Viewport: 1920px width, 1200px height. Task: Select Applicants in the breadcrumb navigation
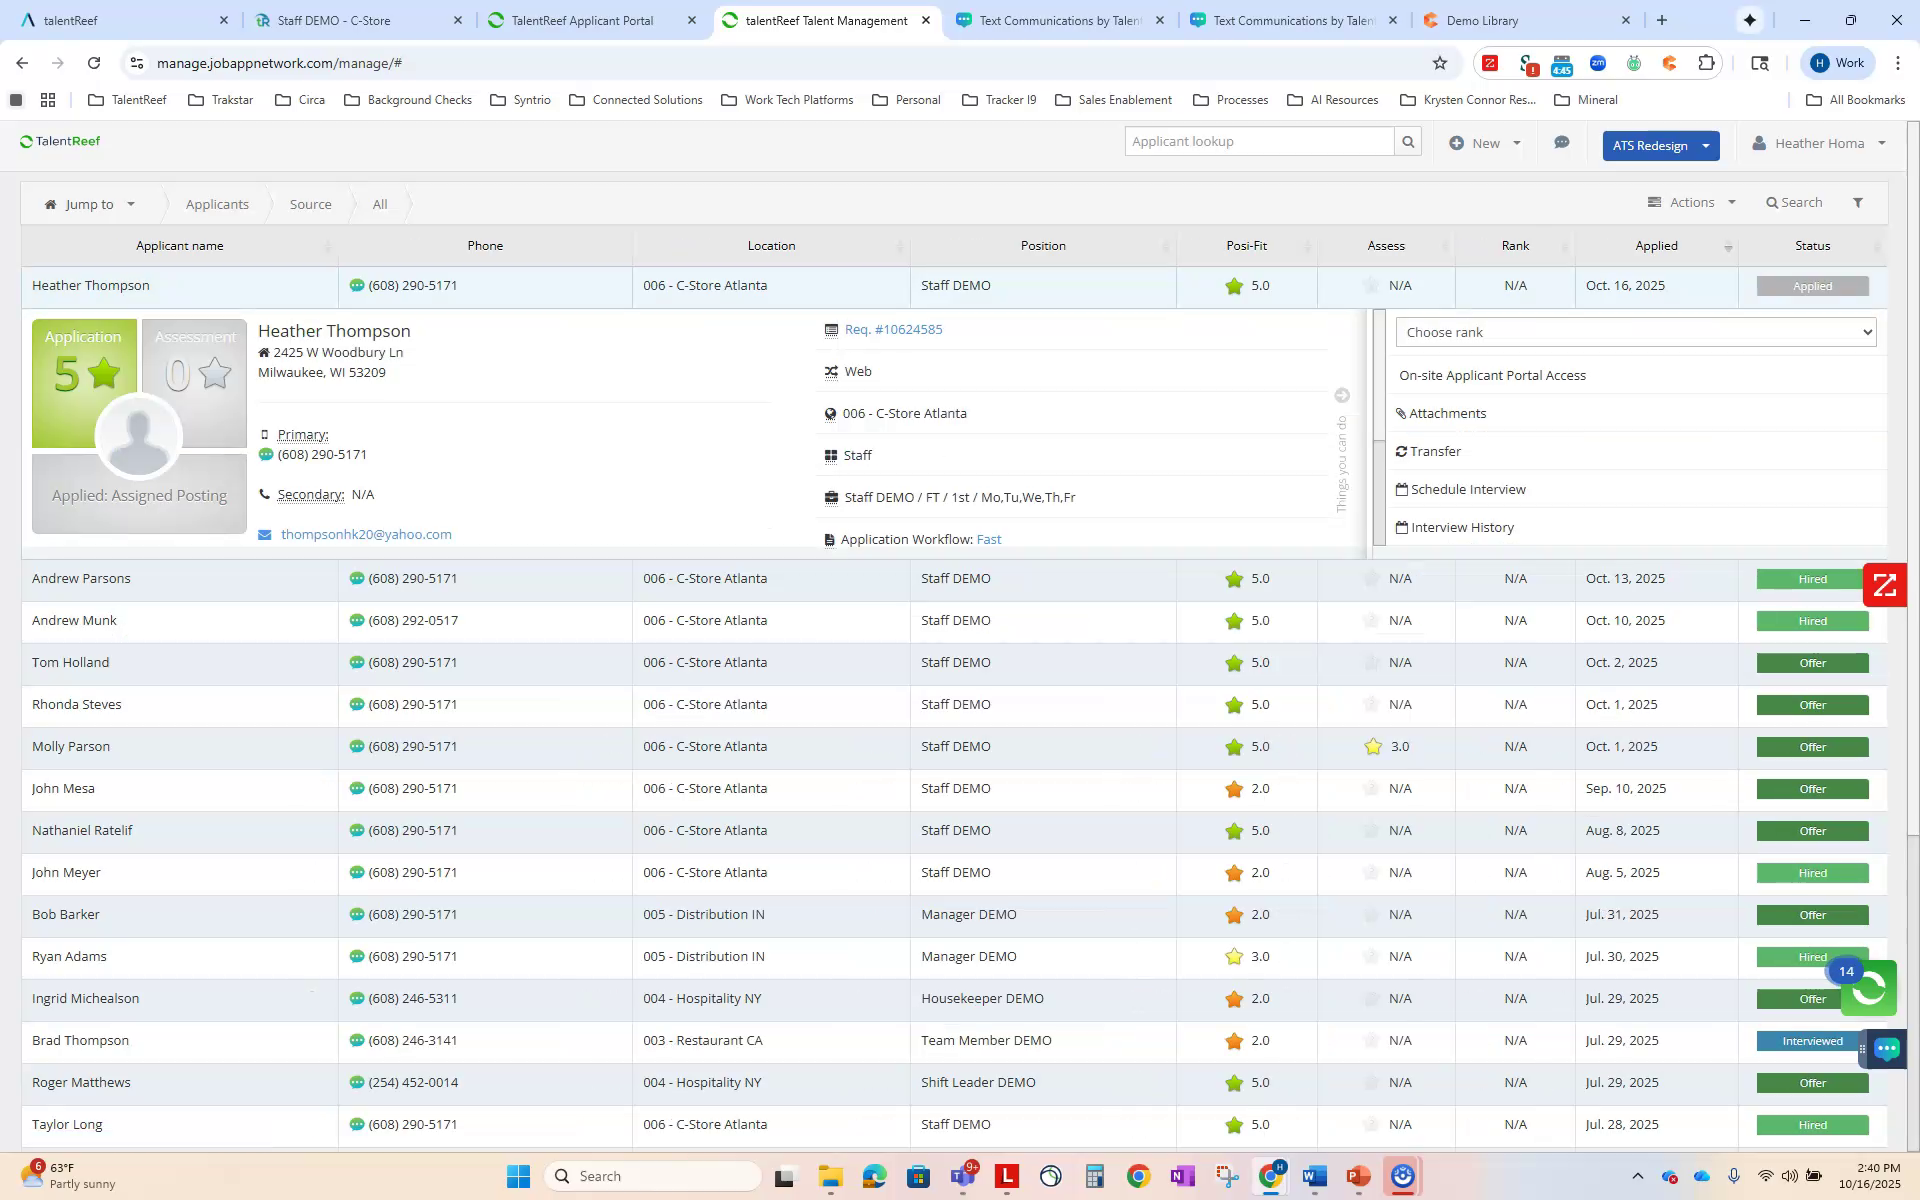point(217,204)
